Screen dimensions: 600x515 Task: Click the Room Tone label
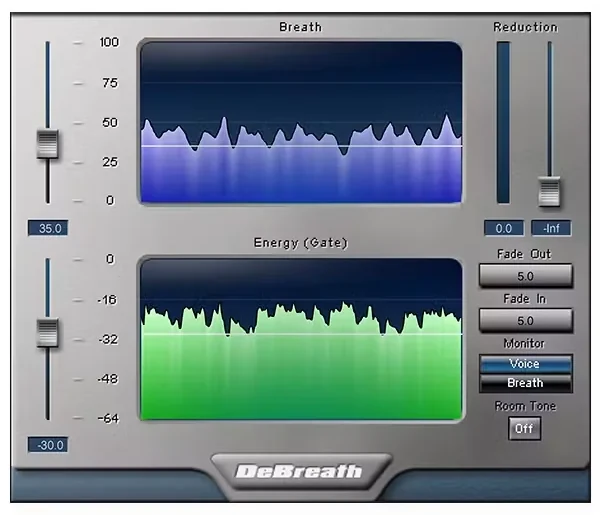525,406
